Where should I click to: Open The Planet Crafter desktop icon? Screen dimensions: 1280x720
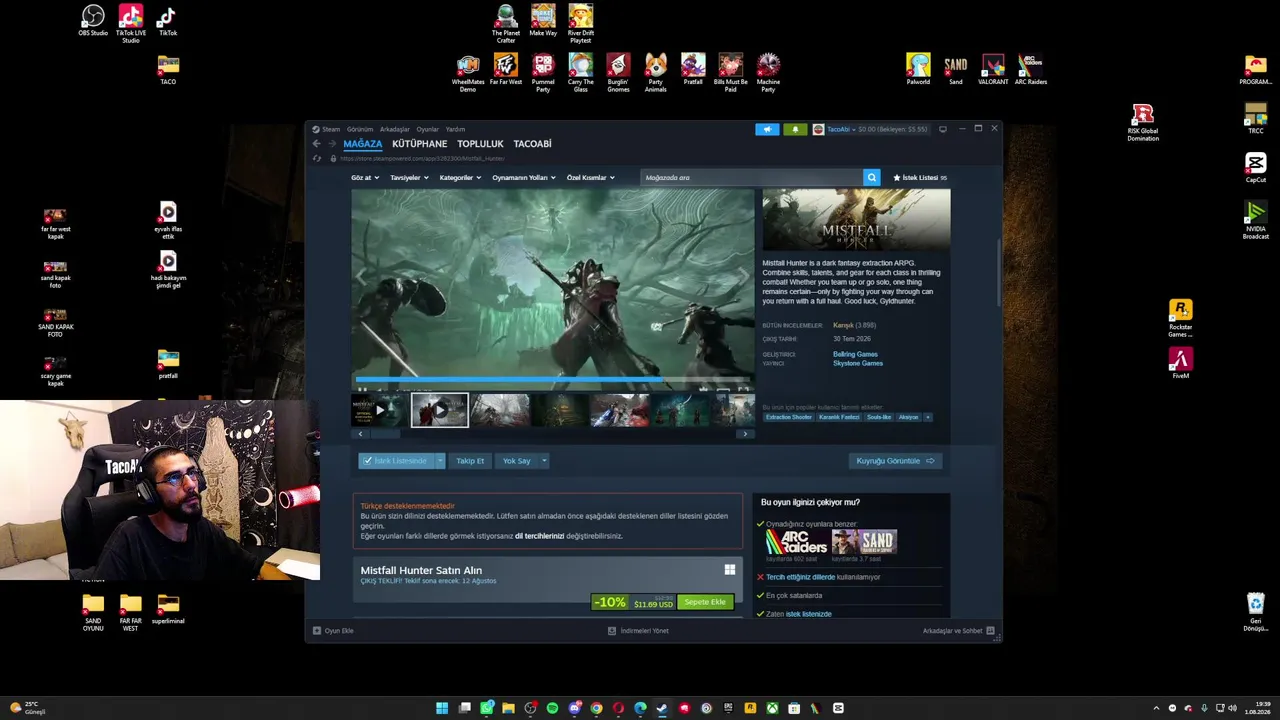[506, 24]
